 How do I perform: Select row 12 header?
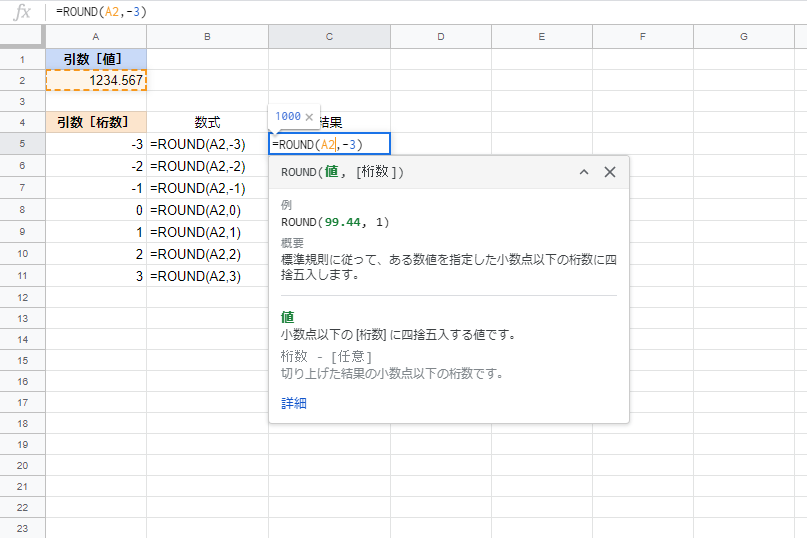[22, 298]
